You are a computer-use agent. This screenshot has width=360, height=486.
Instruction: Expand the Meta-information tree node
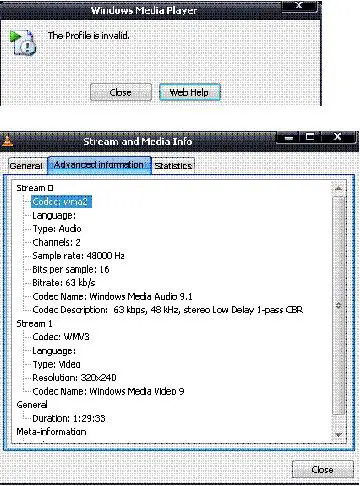coord(51,432)
